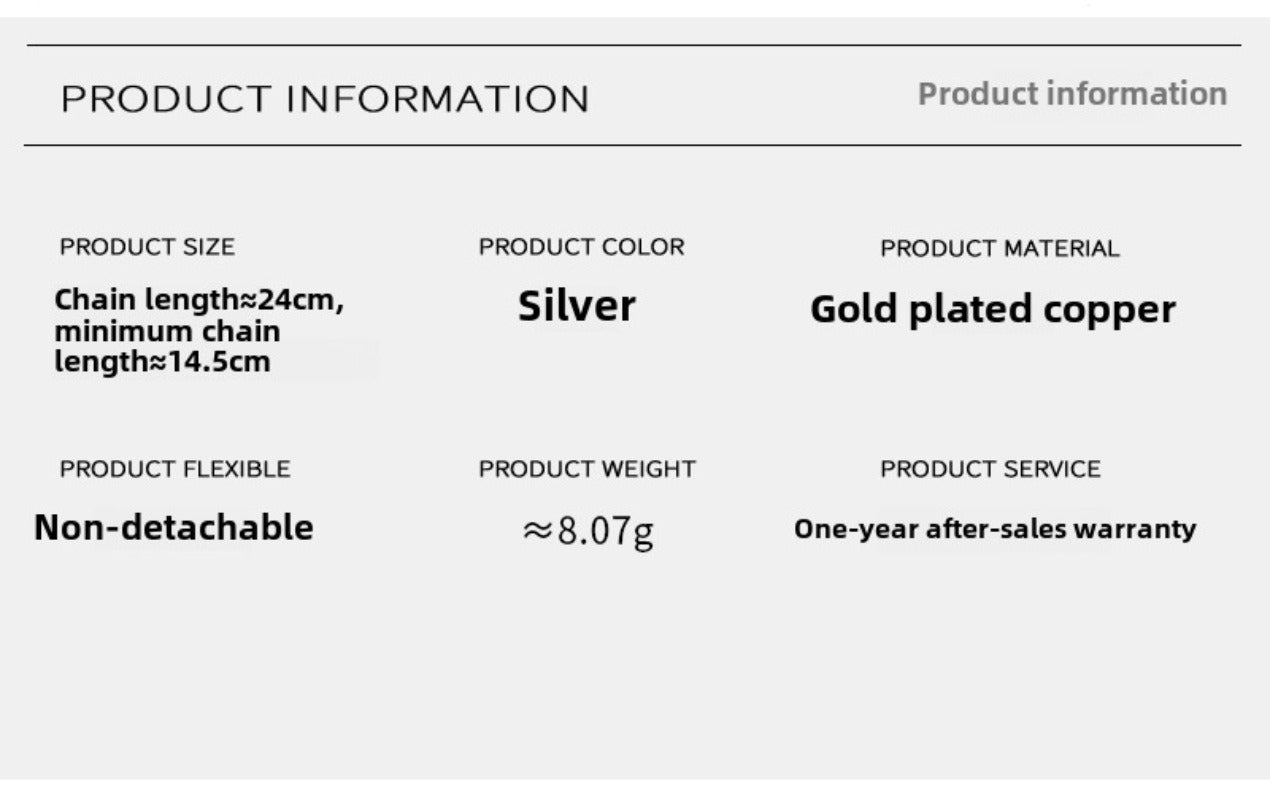Click the PRODUCT MATERIAL label
The width and height of the screenshot is (1270, 800).
[999, 248]
